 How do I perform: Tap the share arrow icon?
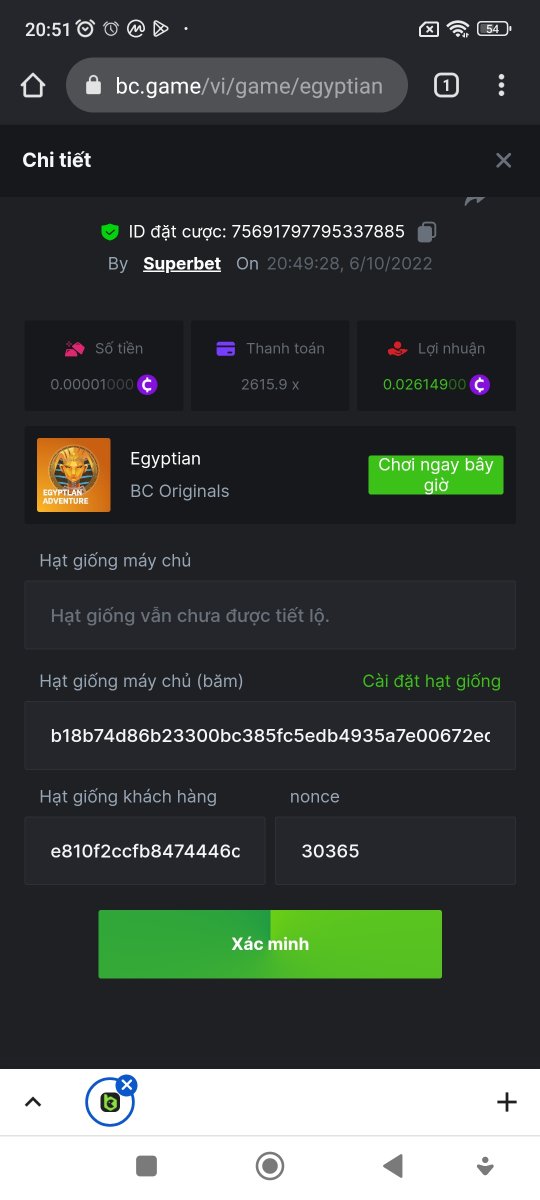[x=475, y=200]
